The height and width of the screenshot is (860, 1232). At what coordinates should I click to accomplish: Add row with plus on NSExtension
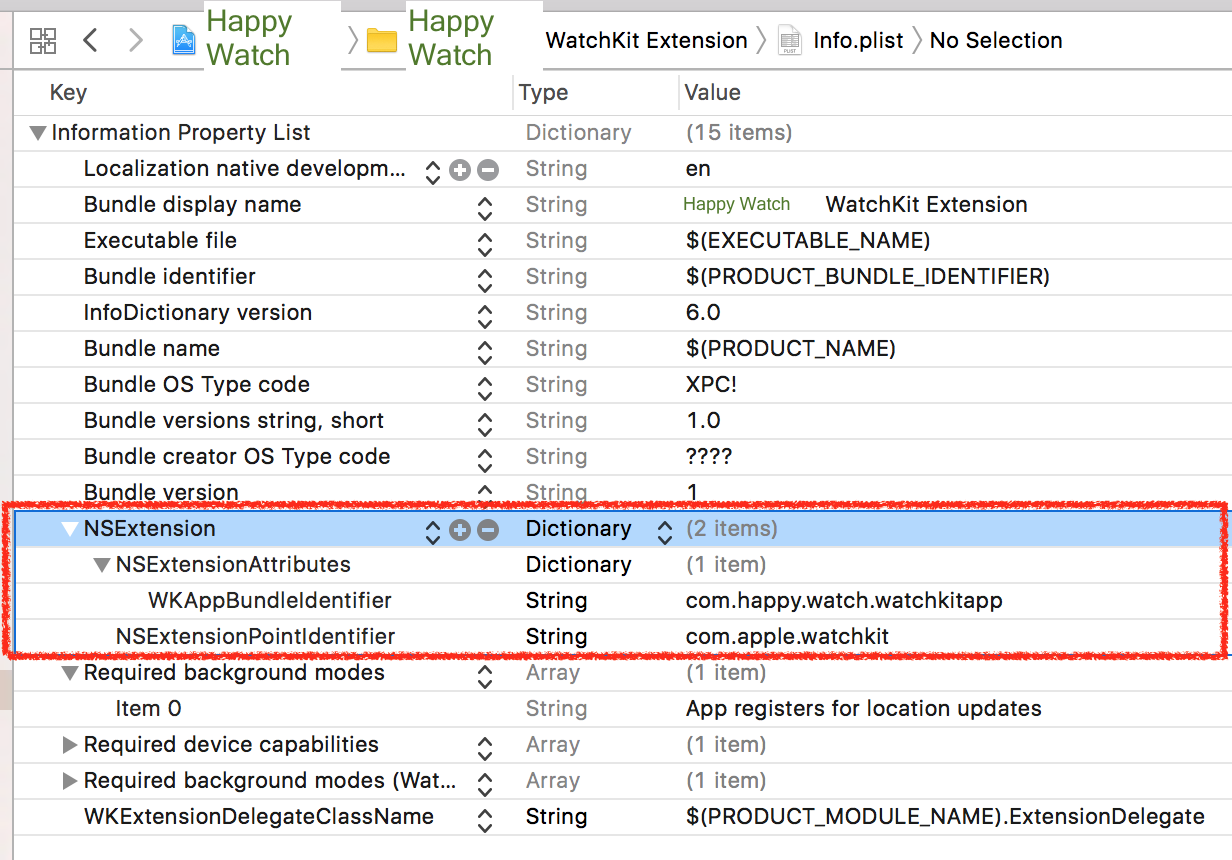(460, 529)
